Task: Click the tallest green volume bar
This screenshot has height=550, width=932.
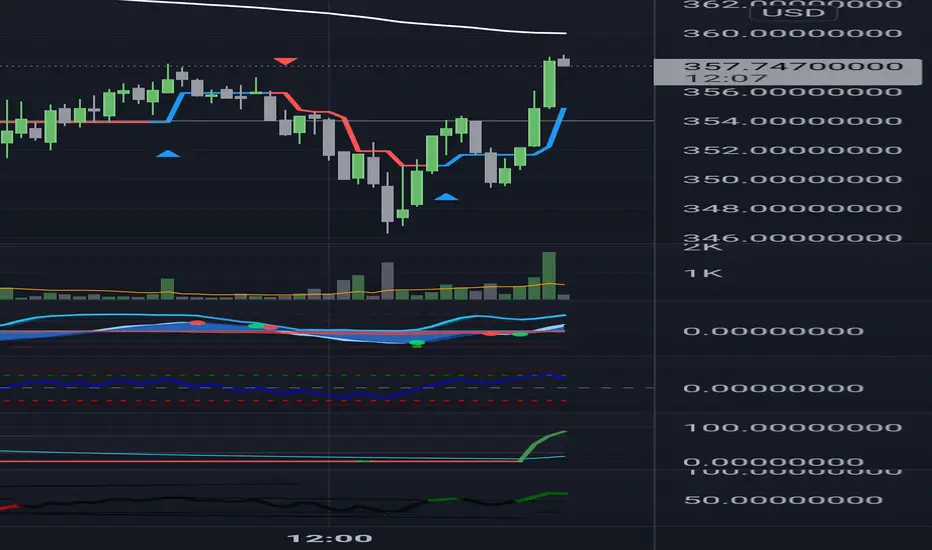Action: pyautogui.click(x=549, y=275)
